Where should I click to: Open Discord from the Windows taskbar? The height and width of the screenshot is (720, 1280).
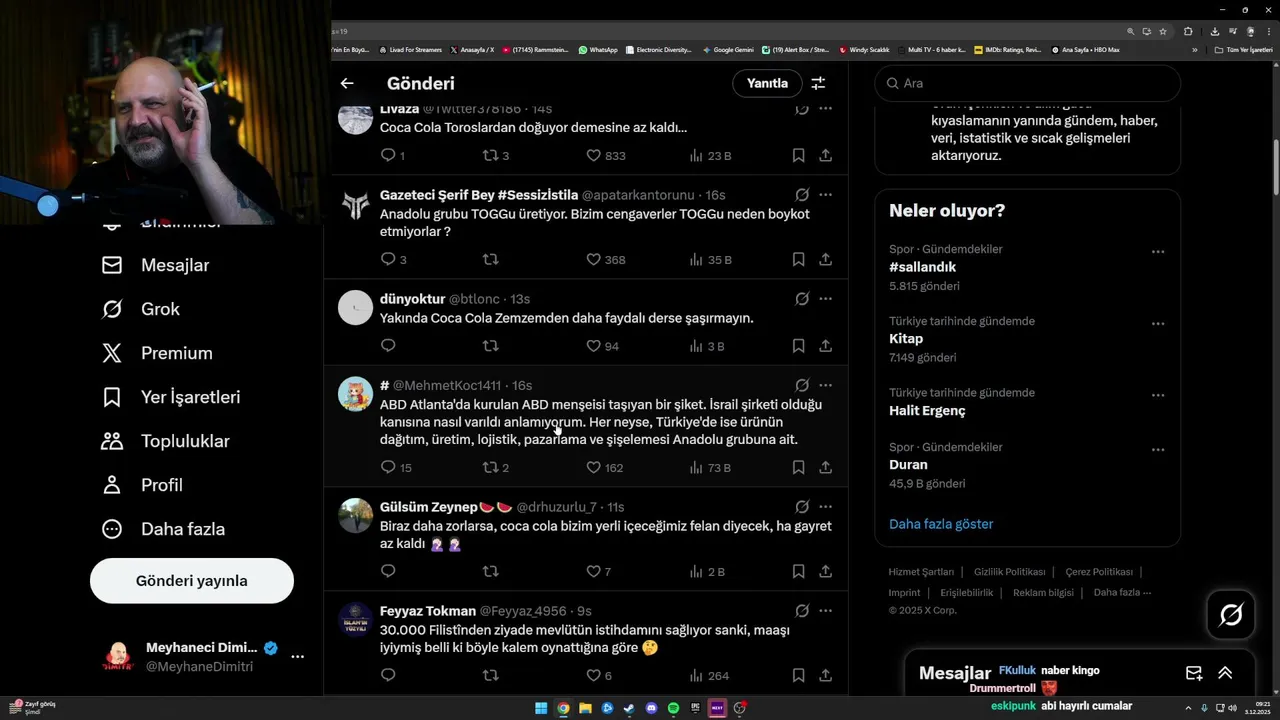tap(651, 708)
